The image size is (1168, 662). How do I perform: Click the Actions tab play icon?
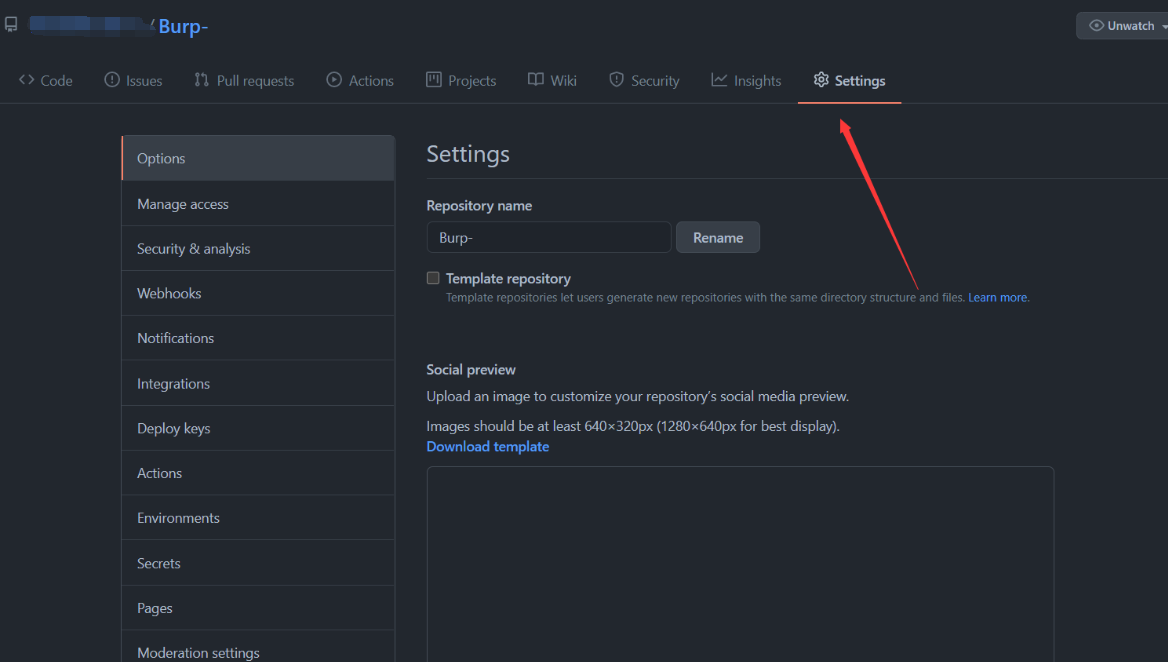(334, 80)
